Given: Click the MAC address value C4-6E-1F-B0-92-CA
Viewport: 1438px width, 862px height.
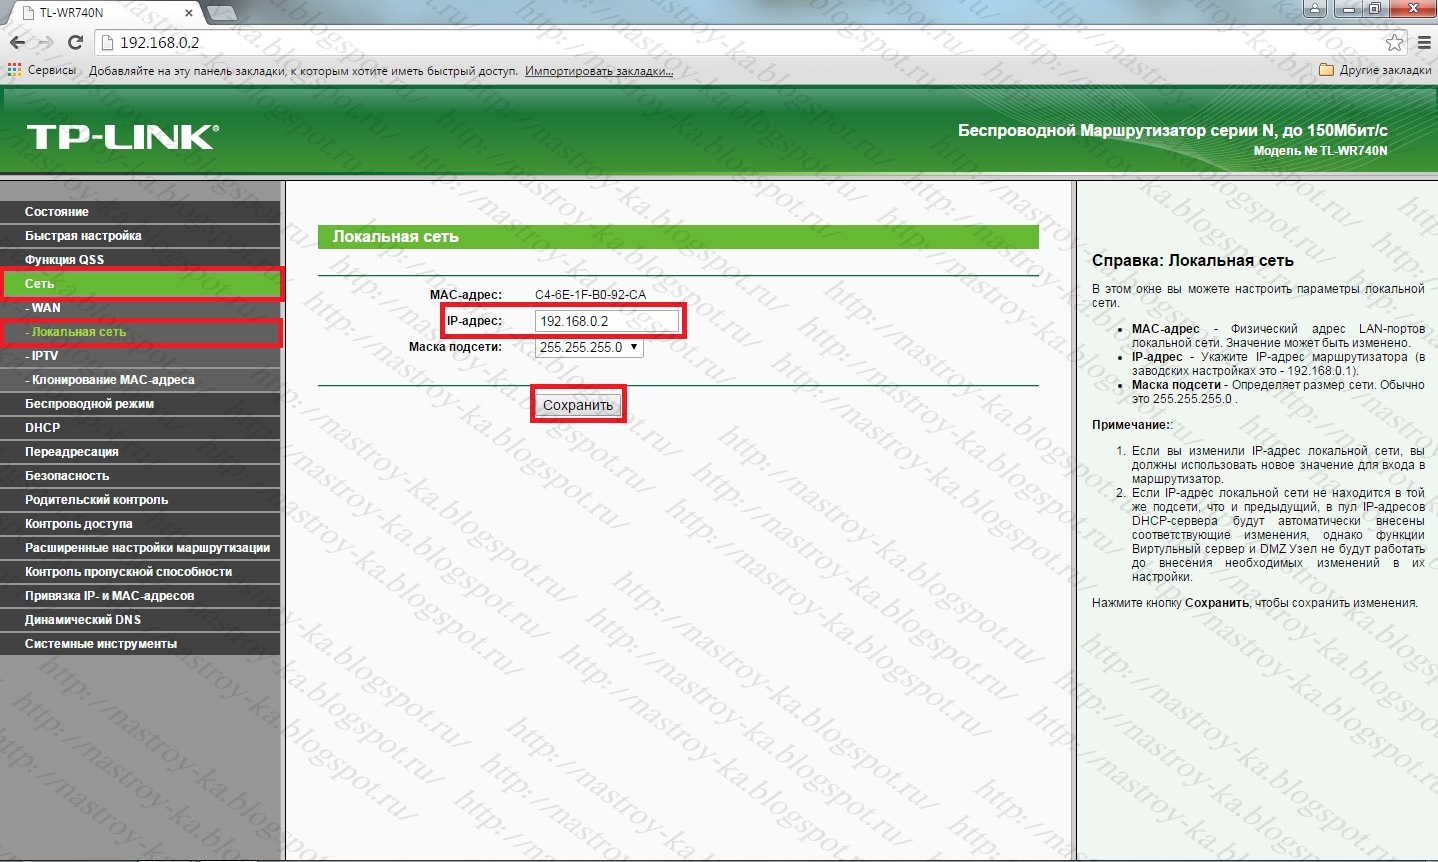Looking at the screenshot, I should click(x=590, y=295).
